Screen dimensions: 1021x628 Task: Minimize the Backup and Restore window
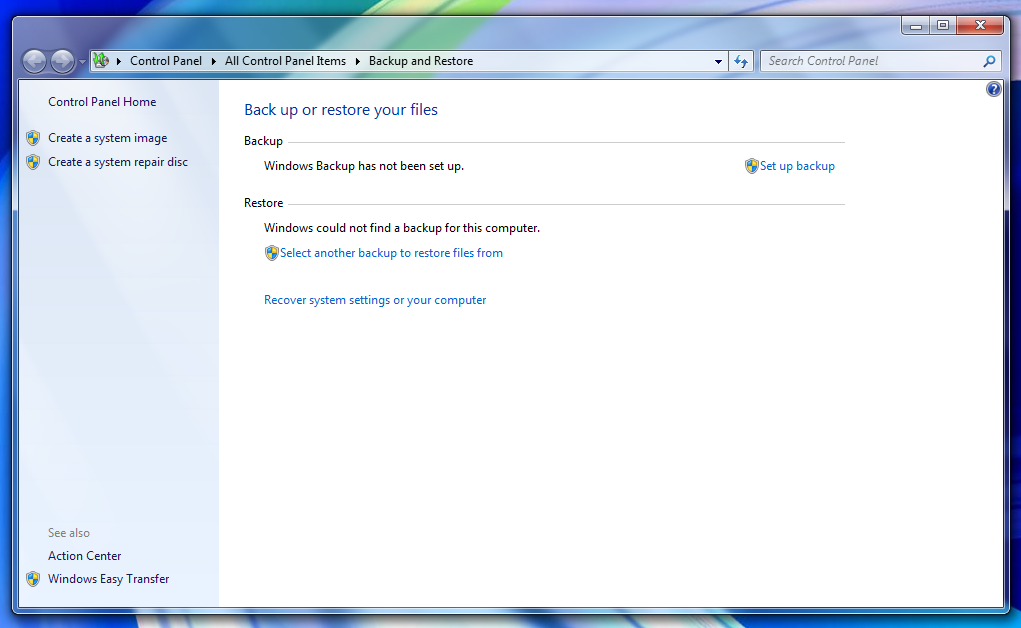coord(916,25)
